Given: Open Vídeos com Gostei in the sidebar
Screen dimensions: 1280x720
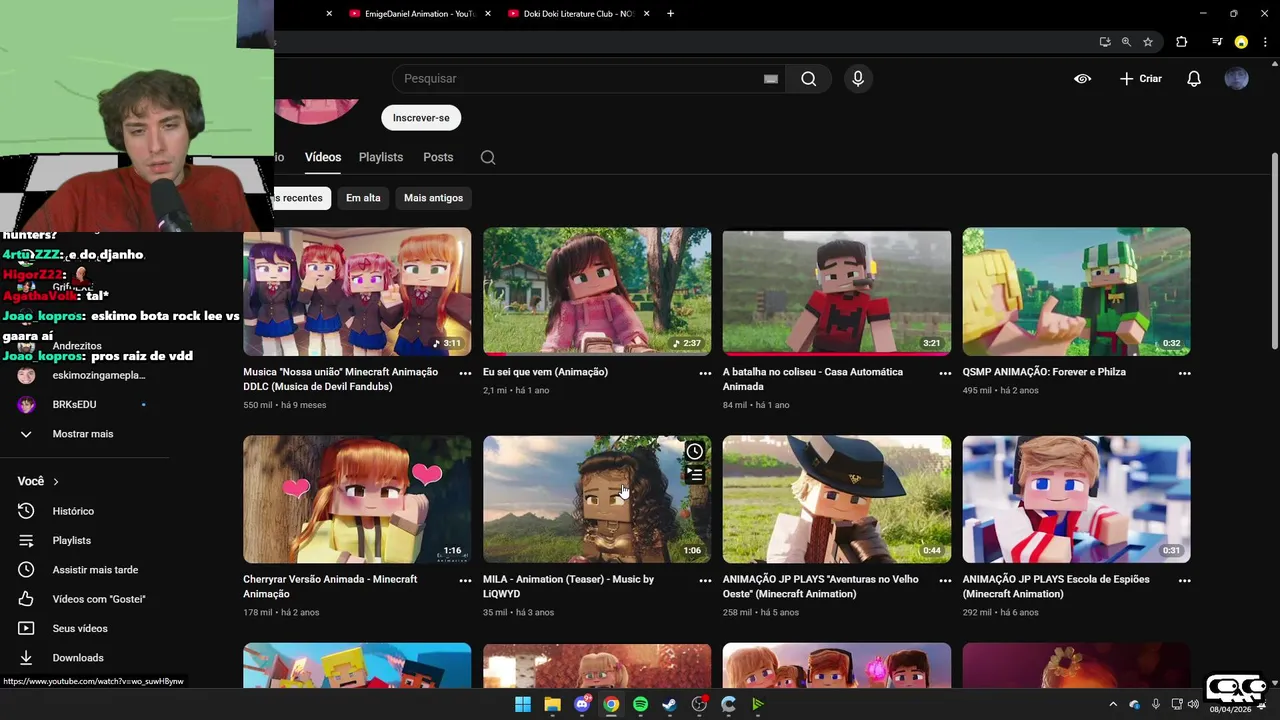Looking at the screenshot, I should pos(99,599).
